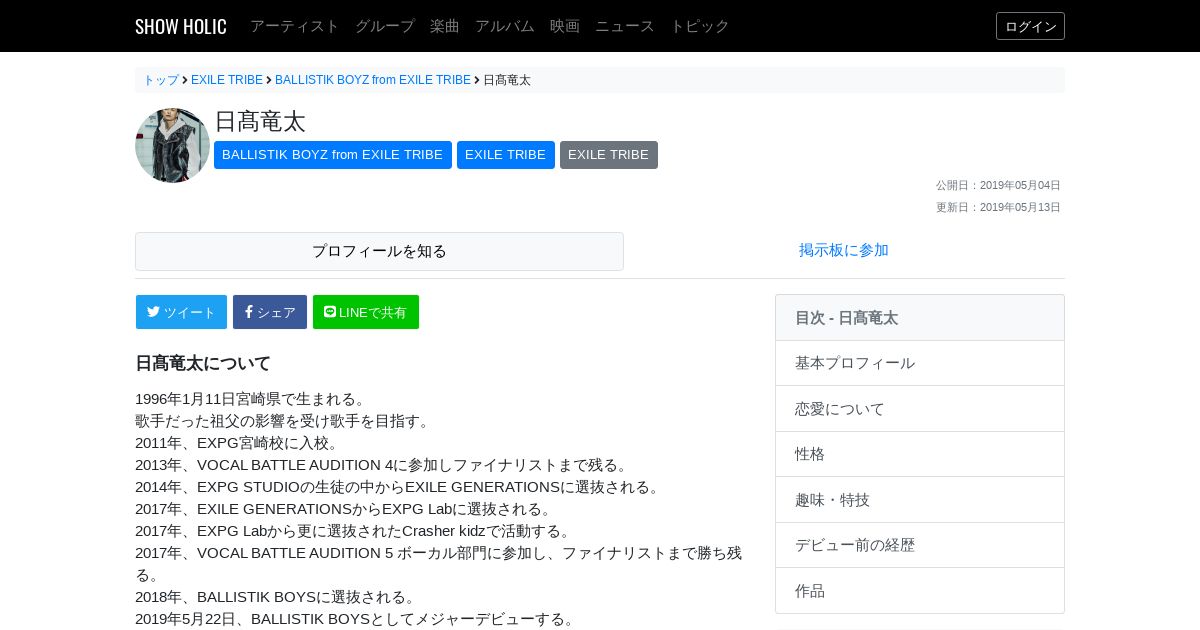Click the line 2018年、BALLISTIK BOYSに選抜される。
The width and height of the screenshot is (1200, 630).
(x=278, y=597)
